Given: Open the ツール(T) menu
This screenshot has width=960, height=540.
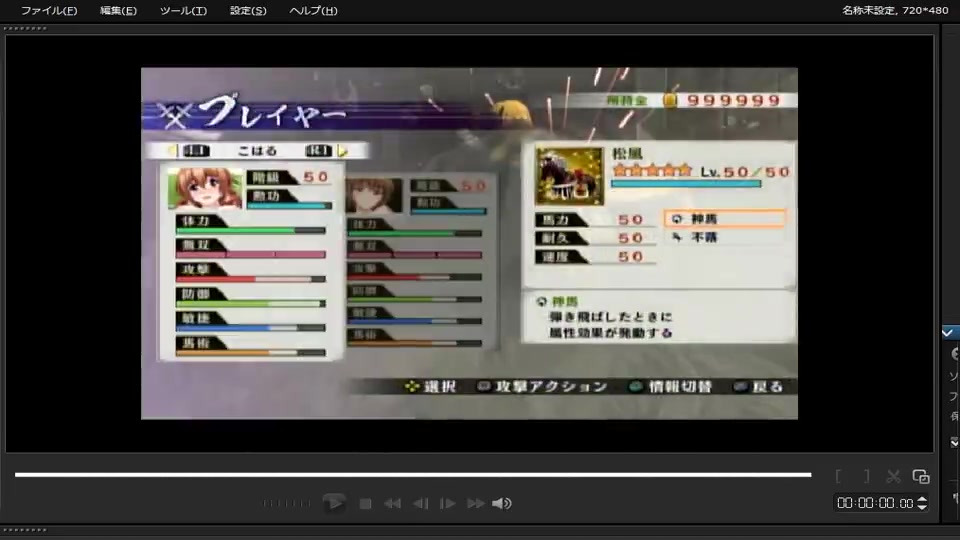Looking at the screenshot, I should click(183, 10).
